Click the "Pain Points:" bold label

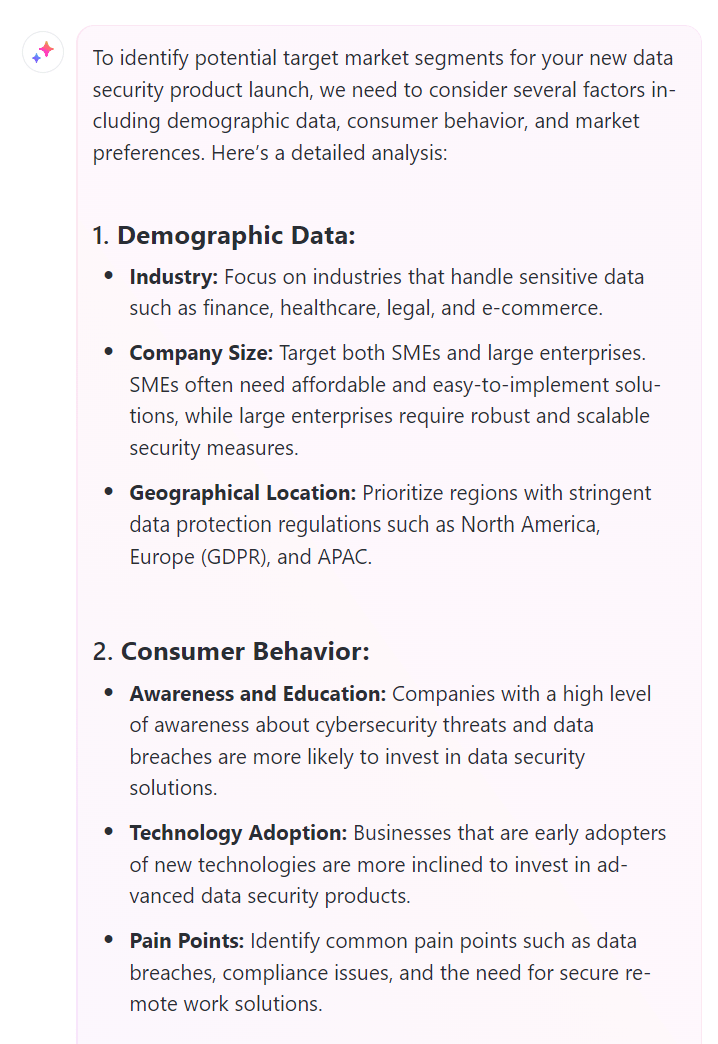[187, 941]
